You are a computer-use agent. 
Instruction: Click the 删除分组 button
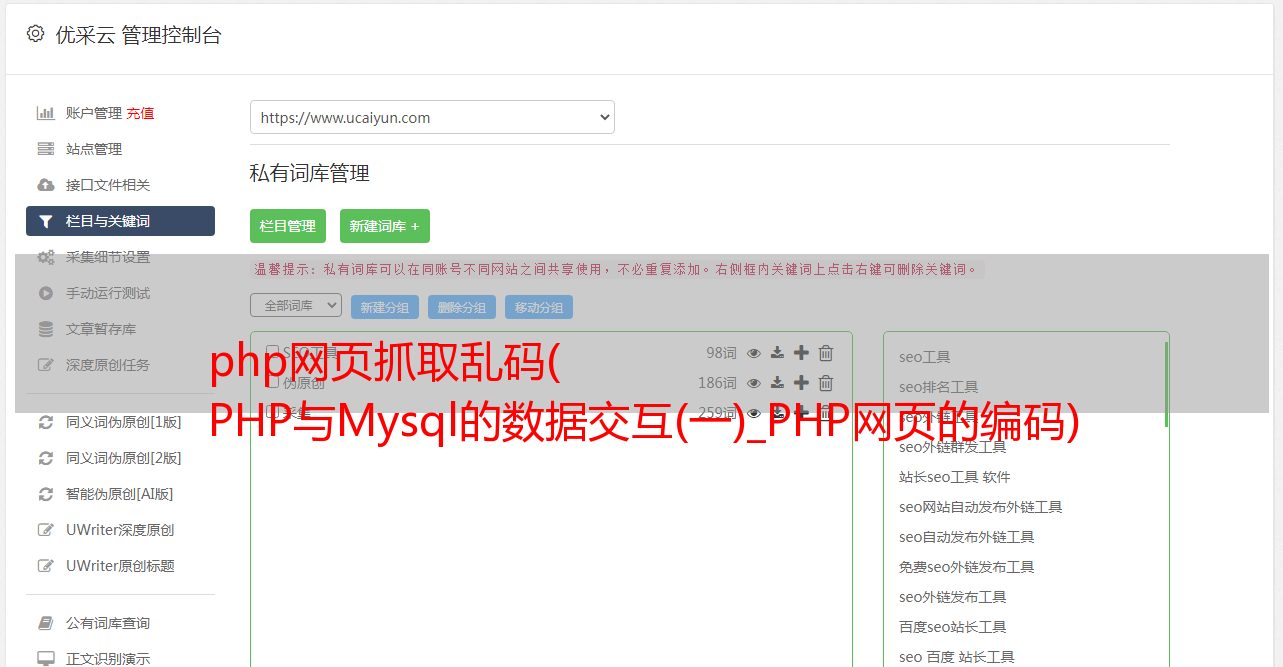[x=462, y=307]
